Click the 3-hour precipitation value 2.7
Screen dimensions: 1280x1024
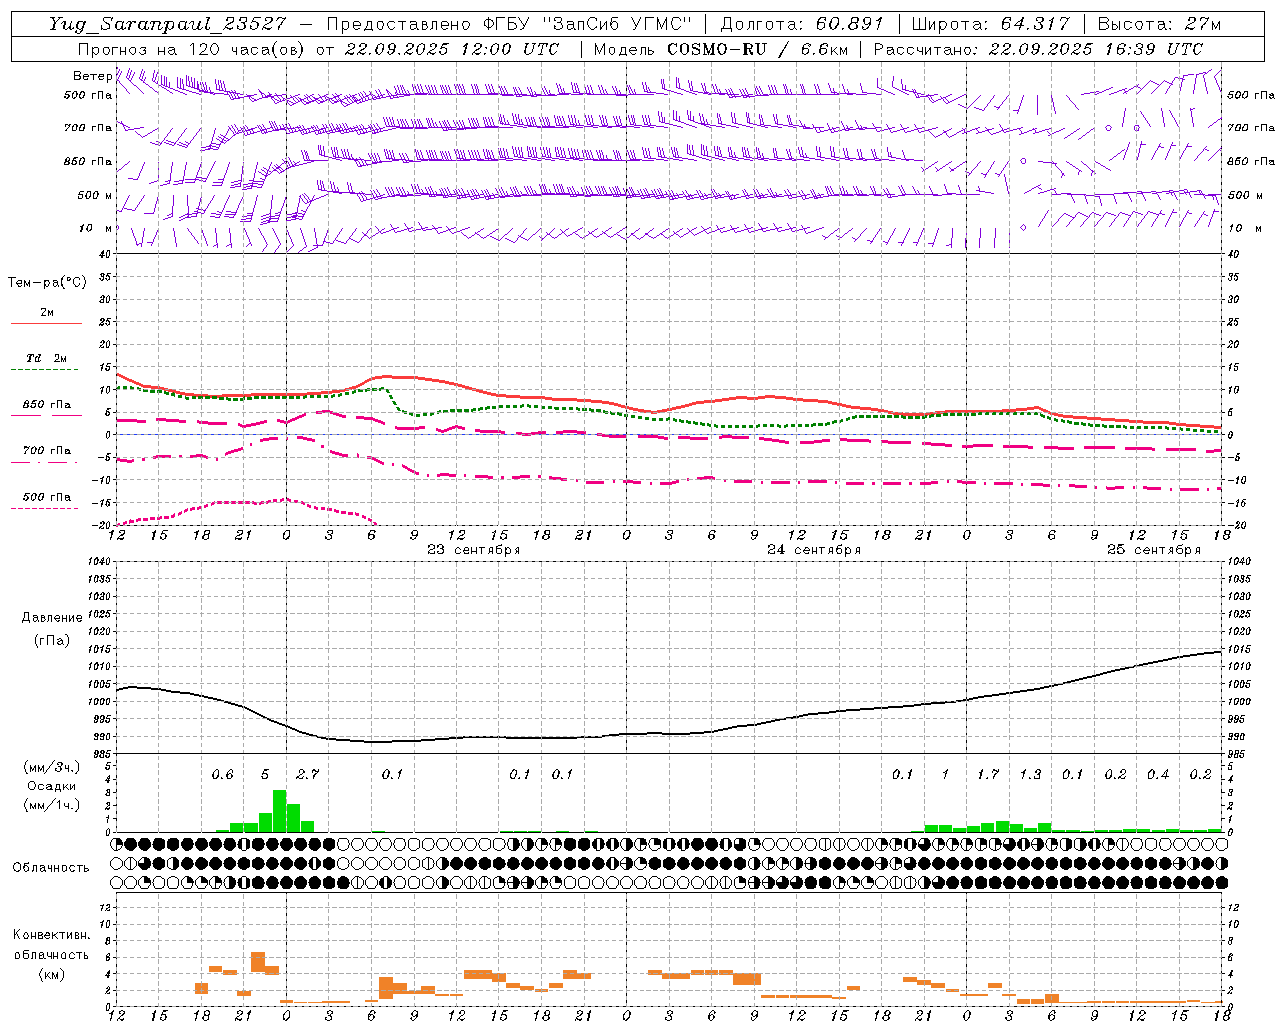coord(307,775)
